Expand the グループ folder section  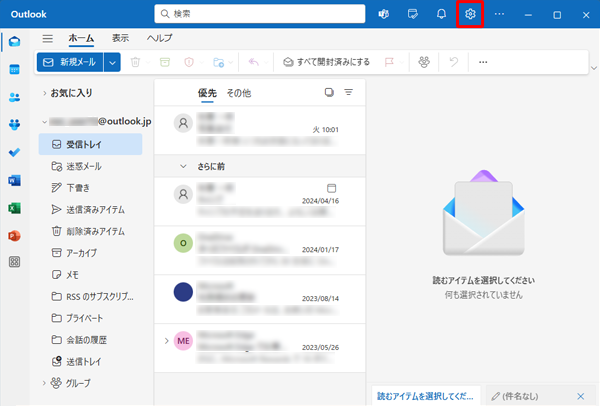44,383
